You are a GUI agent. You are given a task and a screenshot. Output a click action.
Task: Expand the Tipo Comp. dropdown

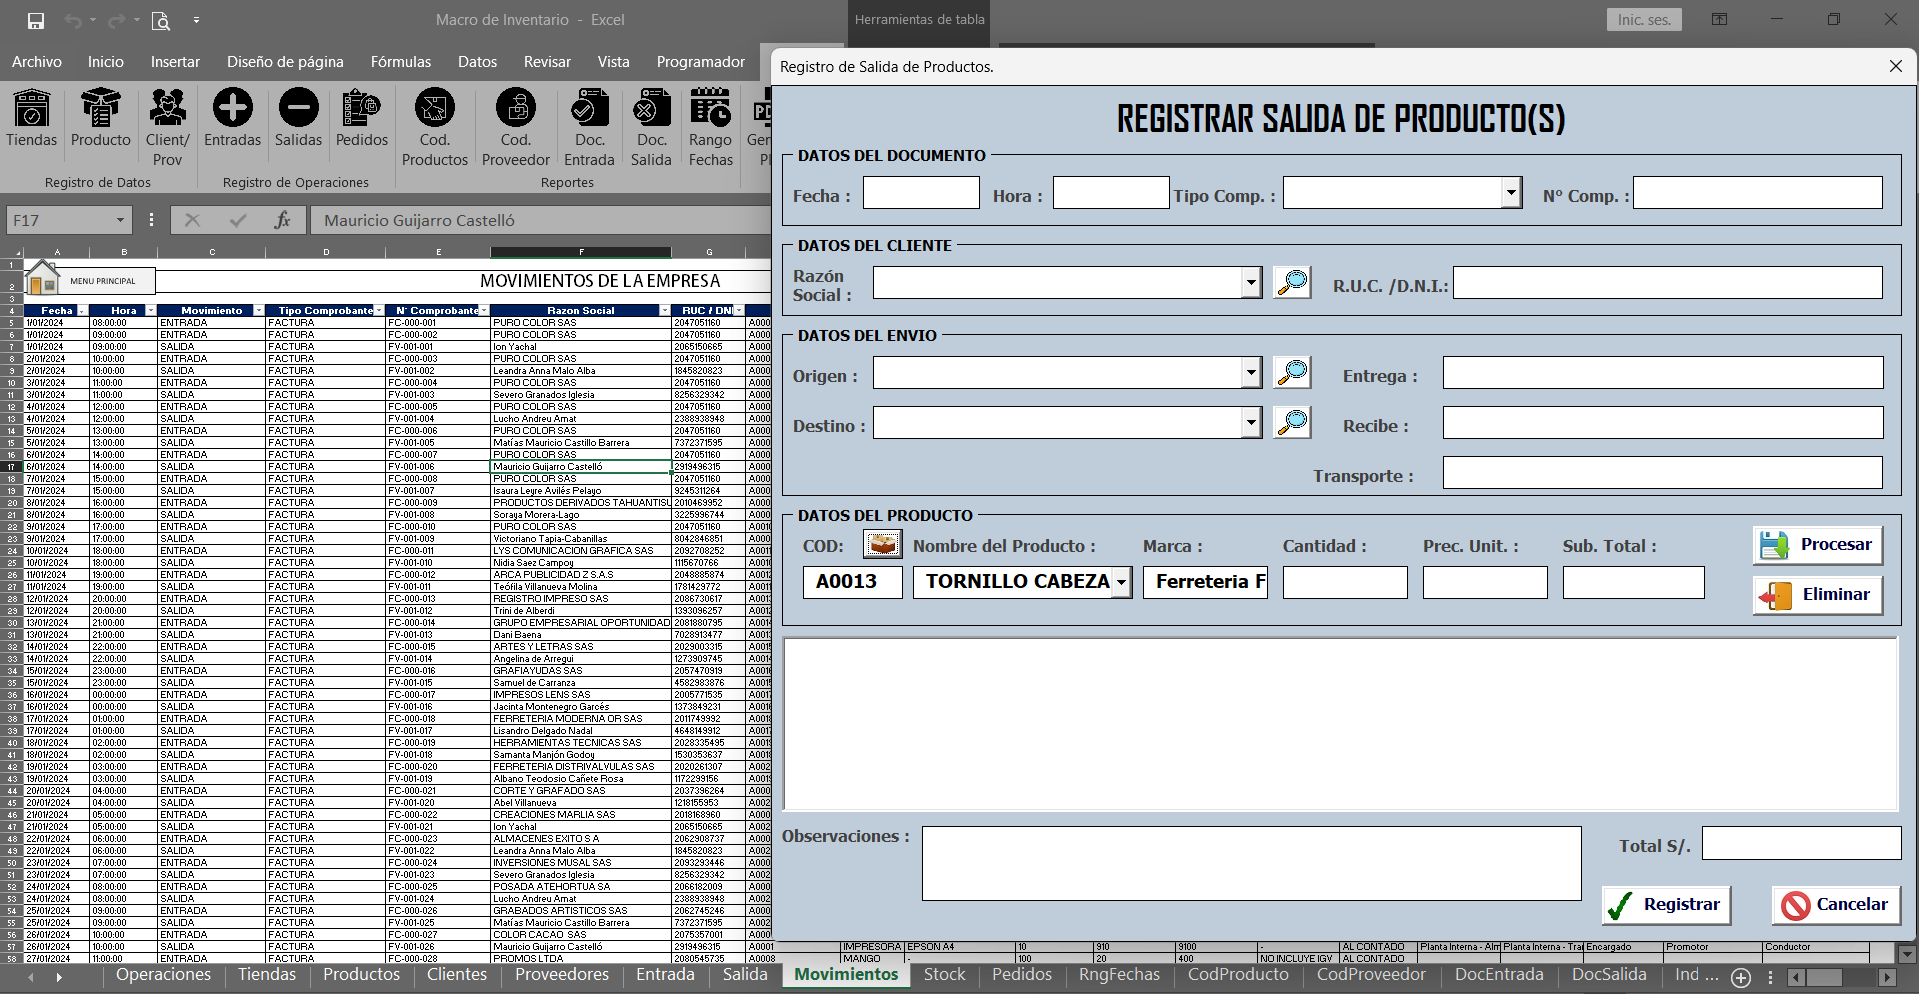(1511, 193)
